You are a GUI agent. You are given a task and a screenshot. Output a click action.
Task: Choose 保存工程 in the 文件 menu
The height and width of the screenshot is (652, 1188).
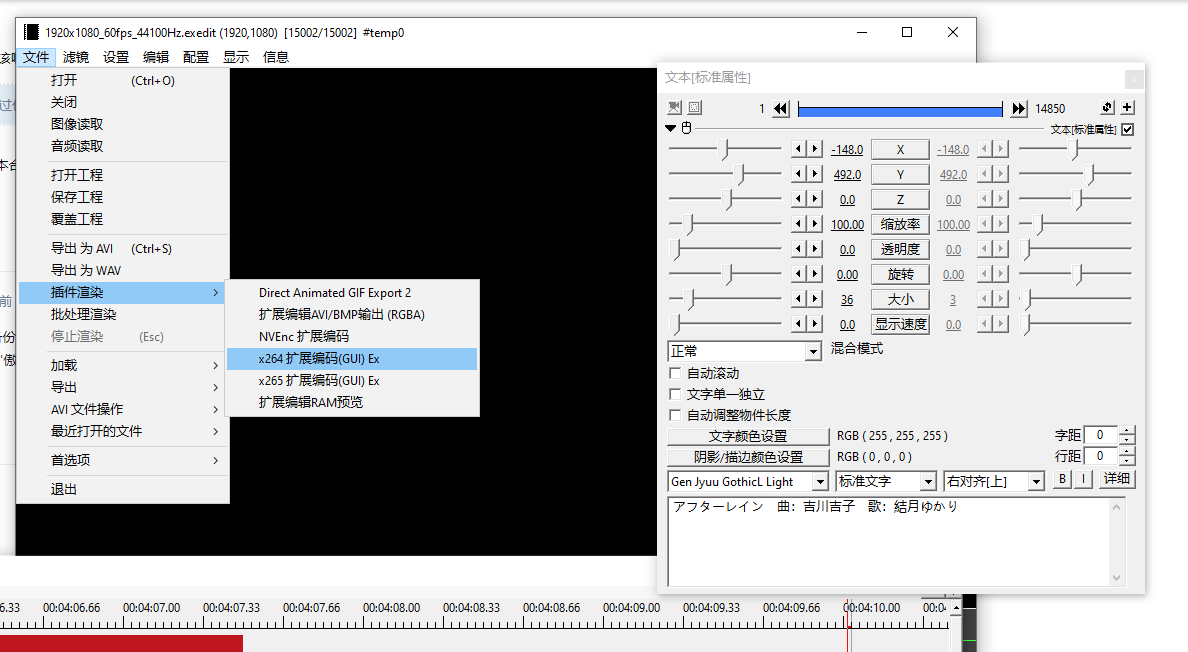coord(77,197)
